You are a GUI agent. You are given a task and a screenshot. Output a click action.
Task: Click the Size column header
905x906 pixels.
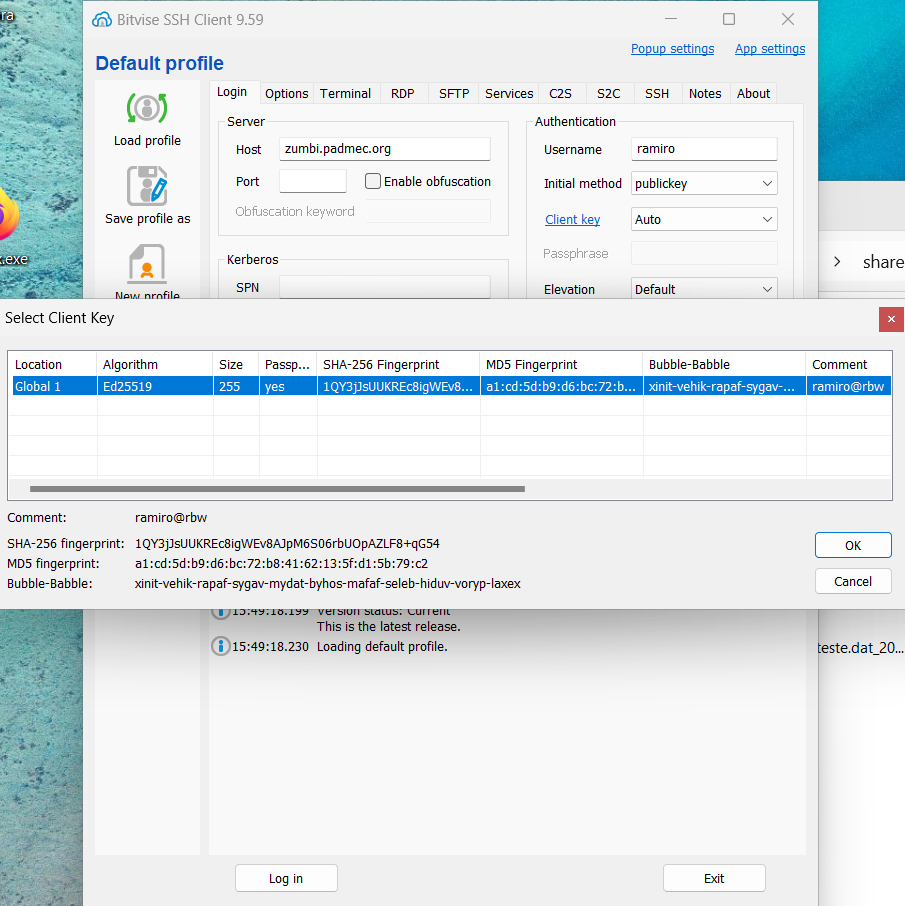236,365
